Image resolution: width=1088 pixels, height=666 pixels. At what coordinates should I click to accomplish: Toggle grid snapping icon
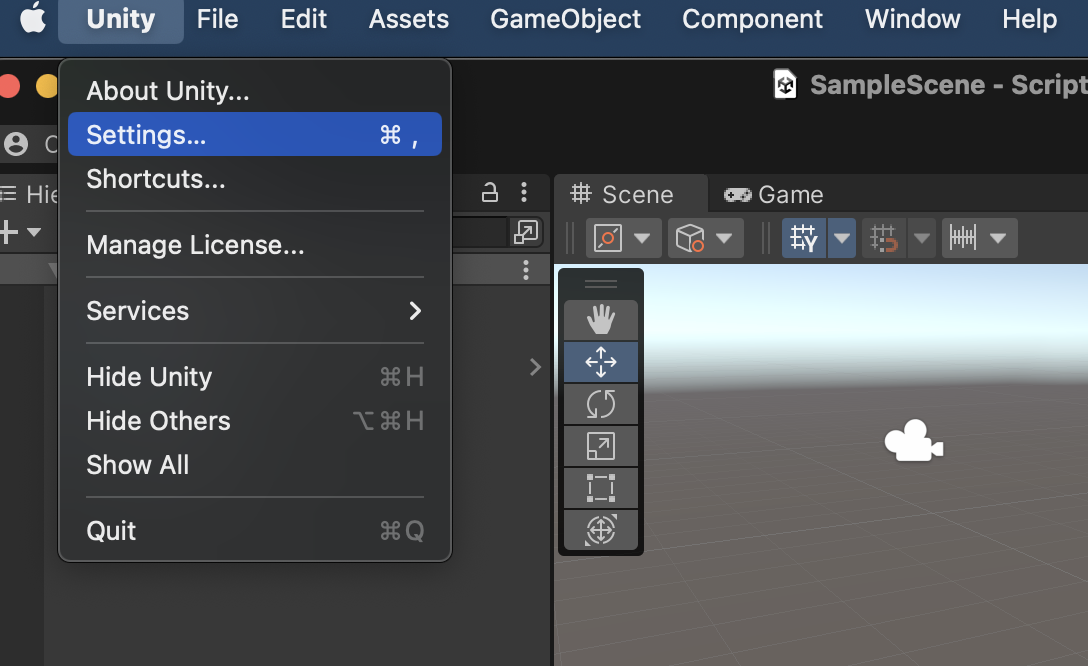(x=884, y=238)
